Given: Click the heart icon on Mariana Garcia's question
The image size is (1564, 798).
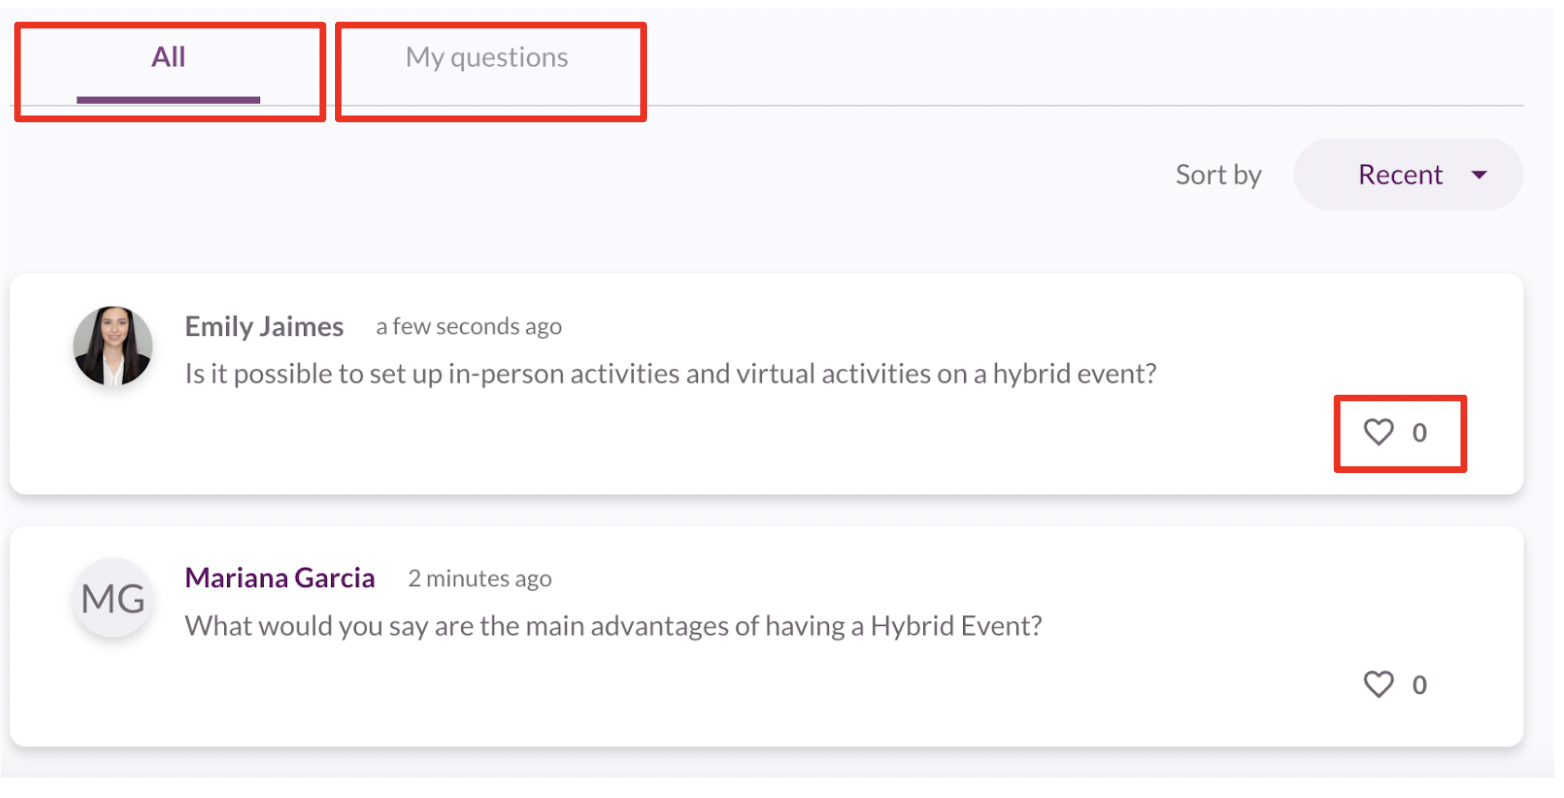Looking at the screenshot, I should [1378, 684].
